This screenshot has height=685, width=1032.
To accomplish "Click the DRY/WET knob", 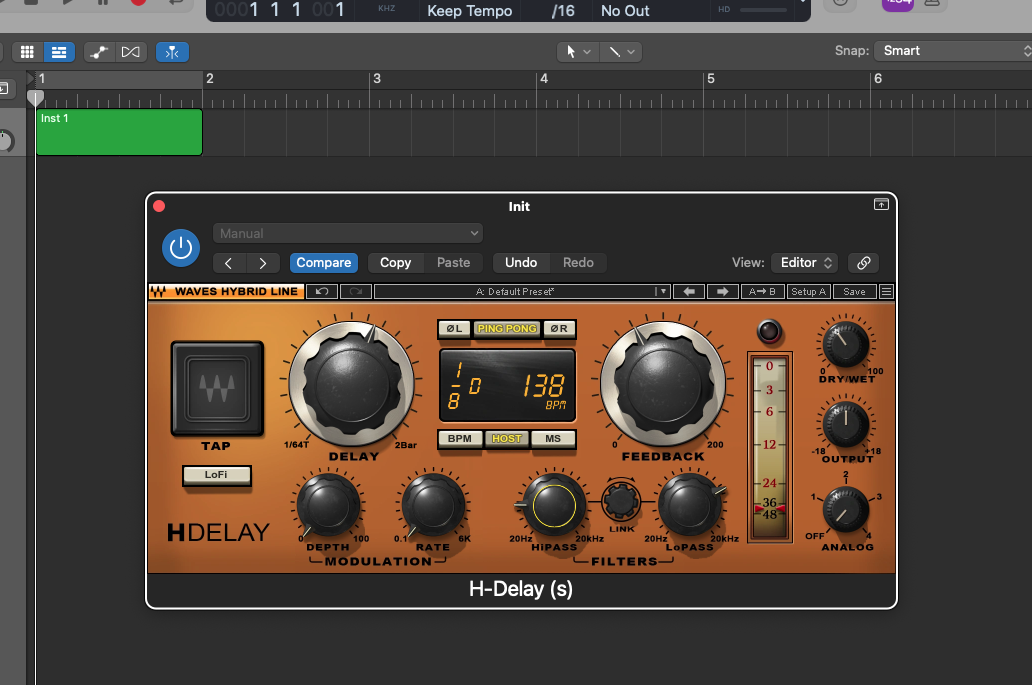I will coord(846,345).
